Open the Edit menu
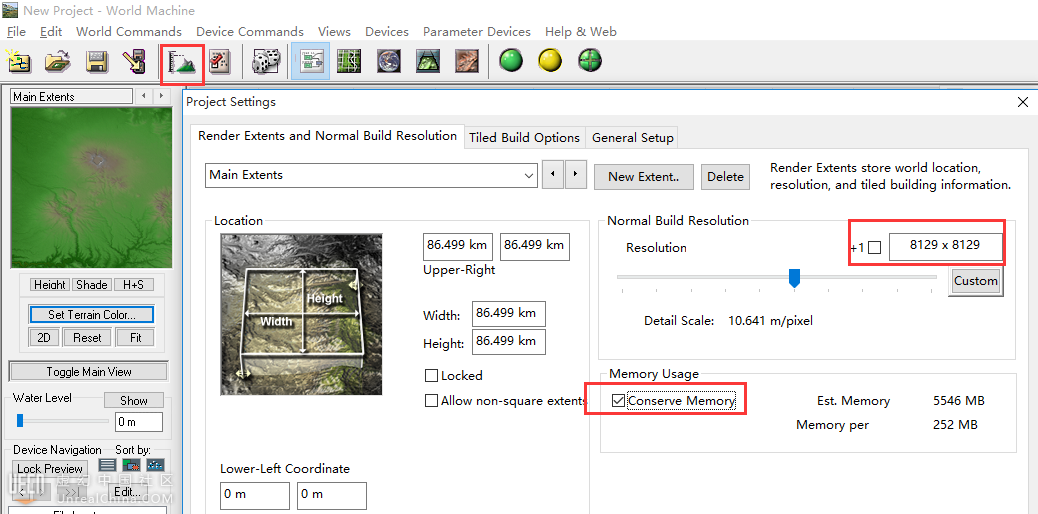The width and height of the screenshot is (1038, 514). click(x=51, y=31)
